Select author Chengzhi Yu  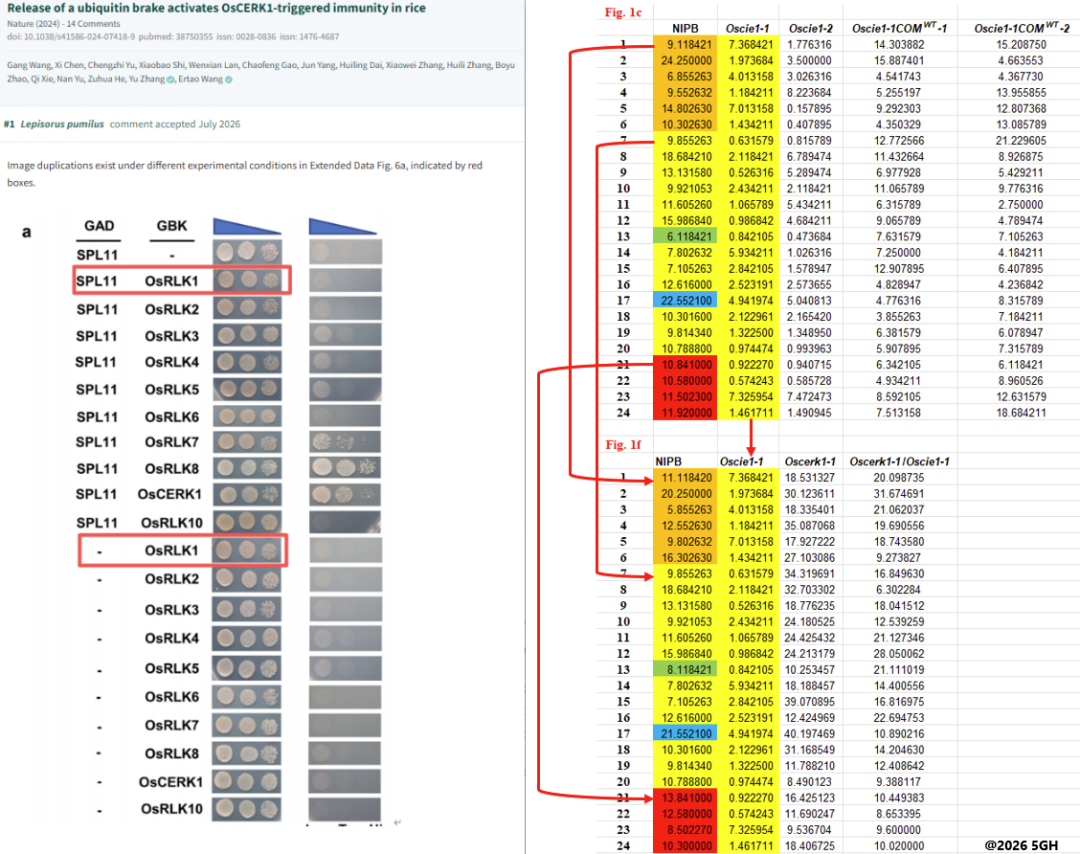pos(111,65)
